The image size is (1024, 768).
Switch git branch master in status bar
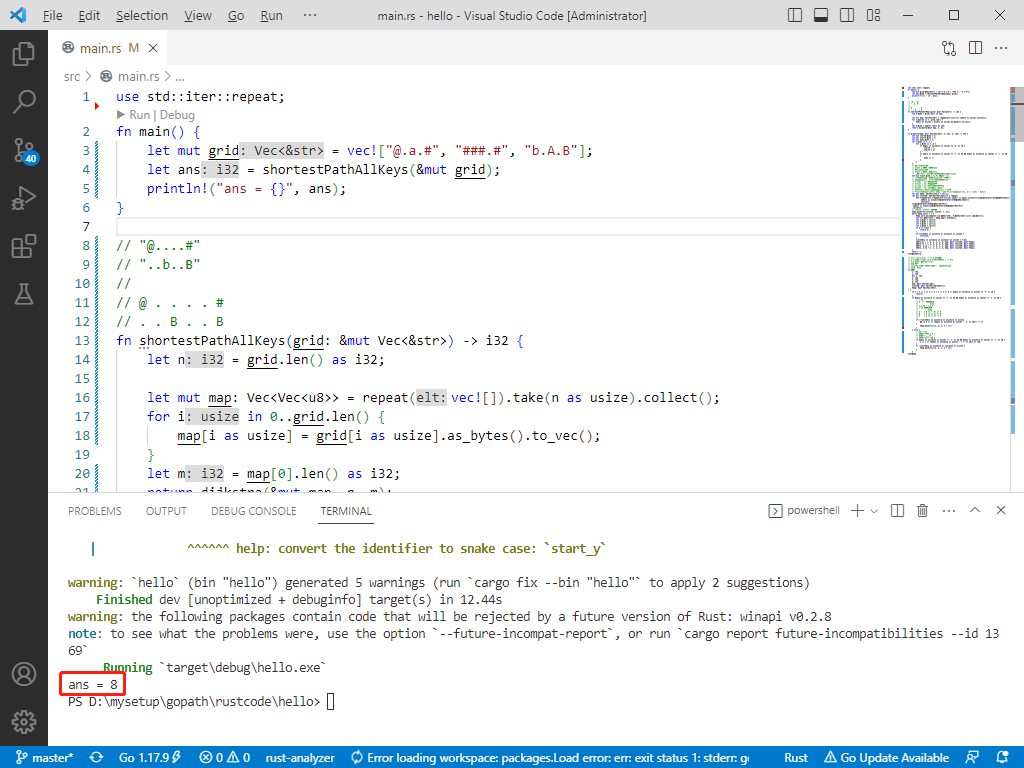[x=44, y=758]
